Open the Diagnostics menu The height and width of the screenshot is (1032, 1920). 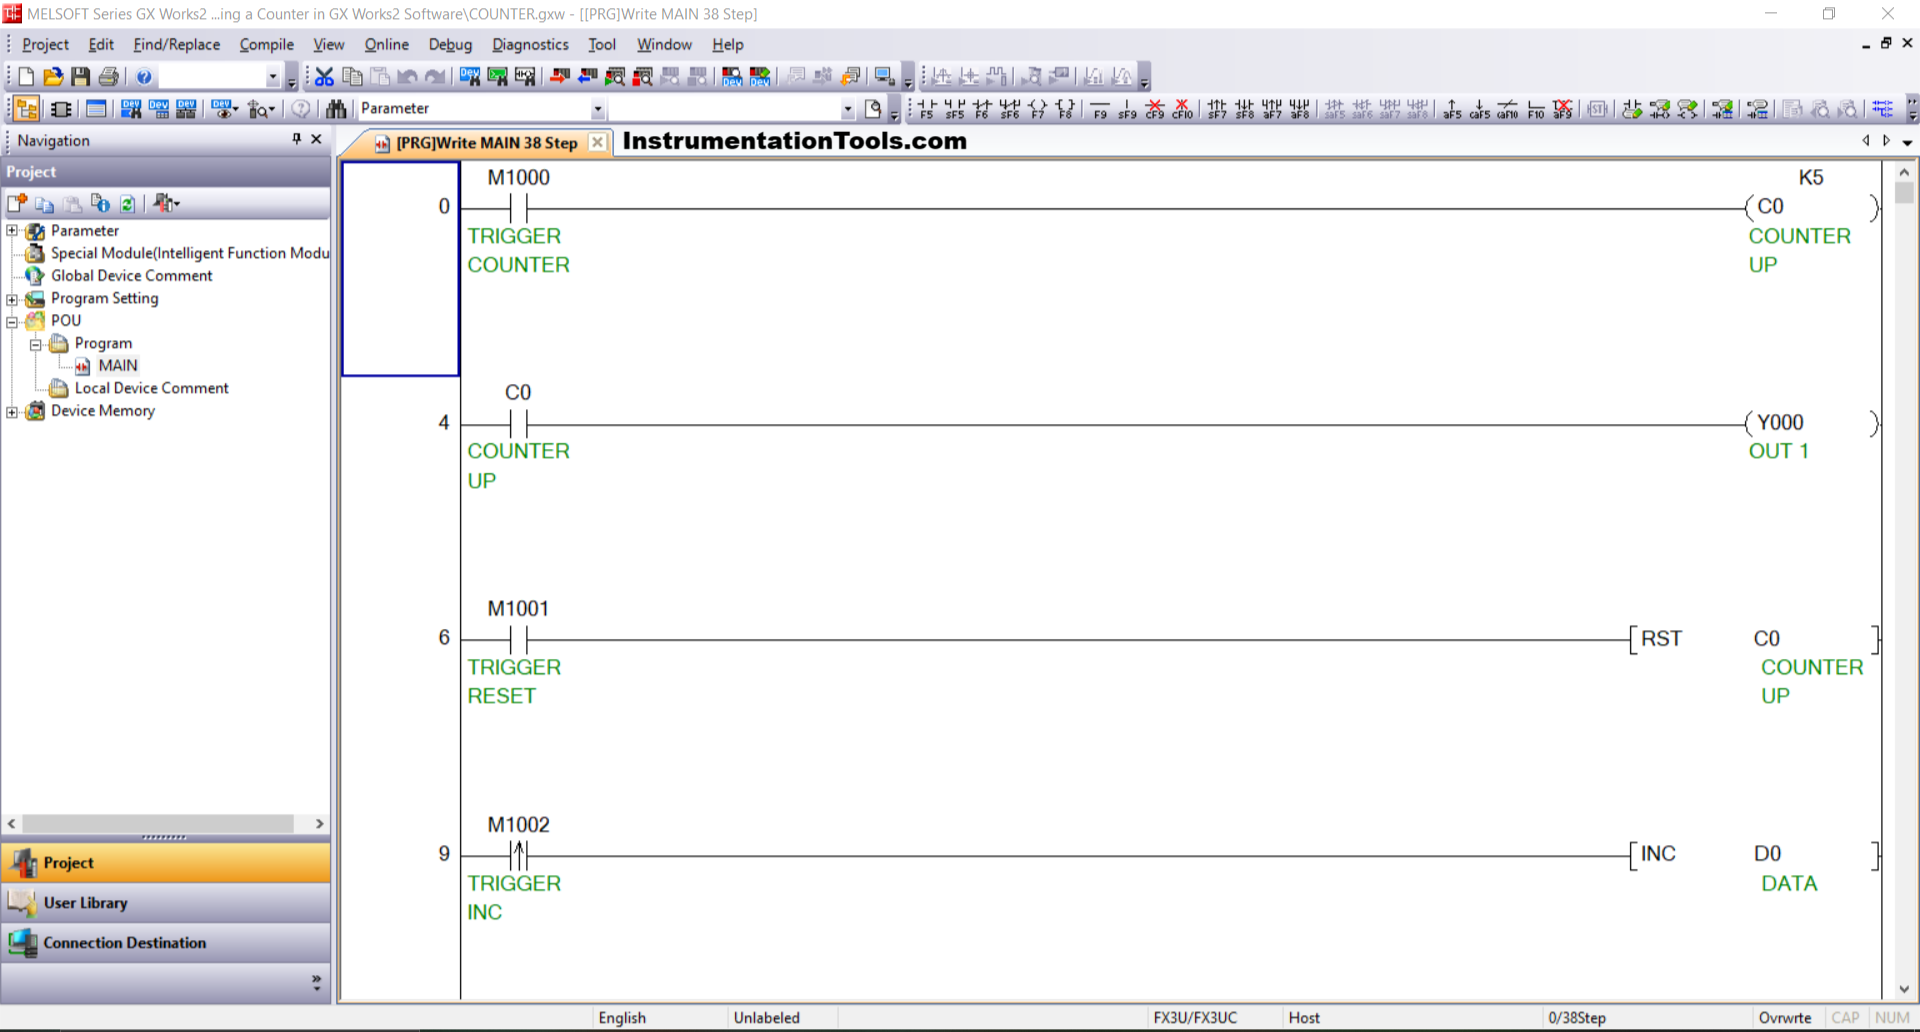530,44
